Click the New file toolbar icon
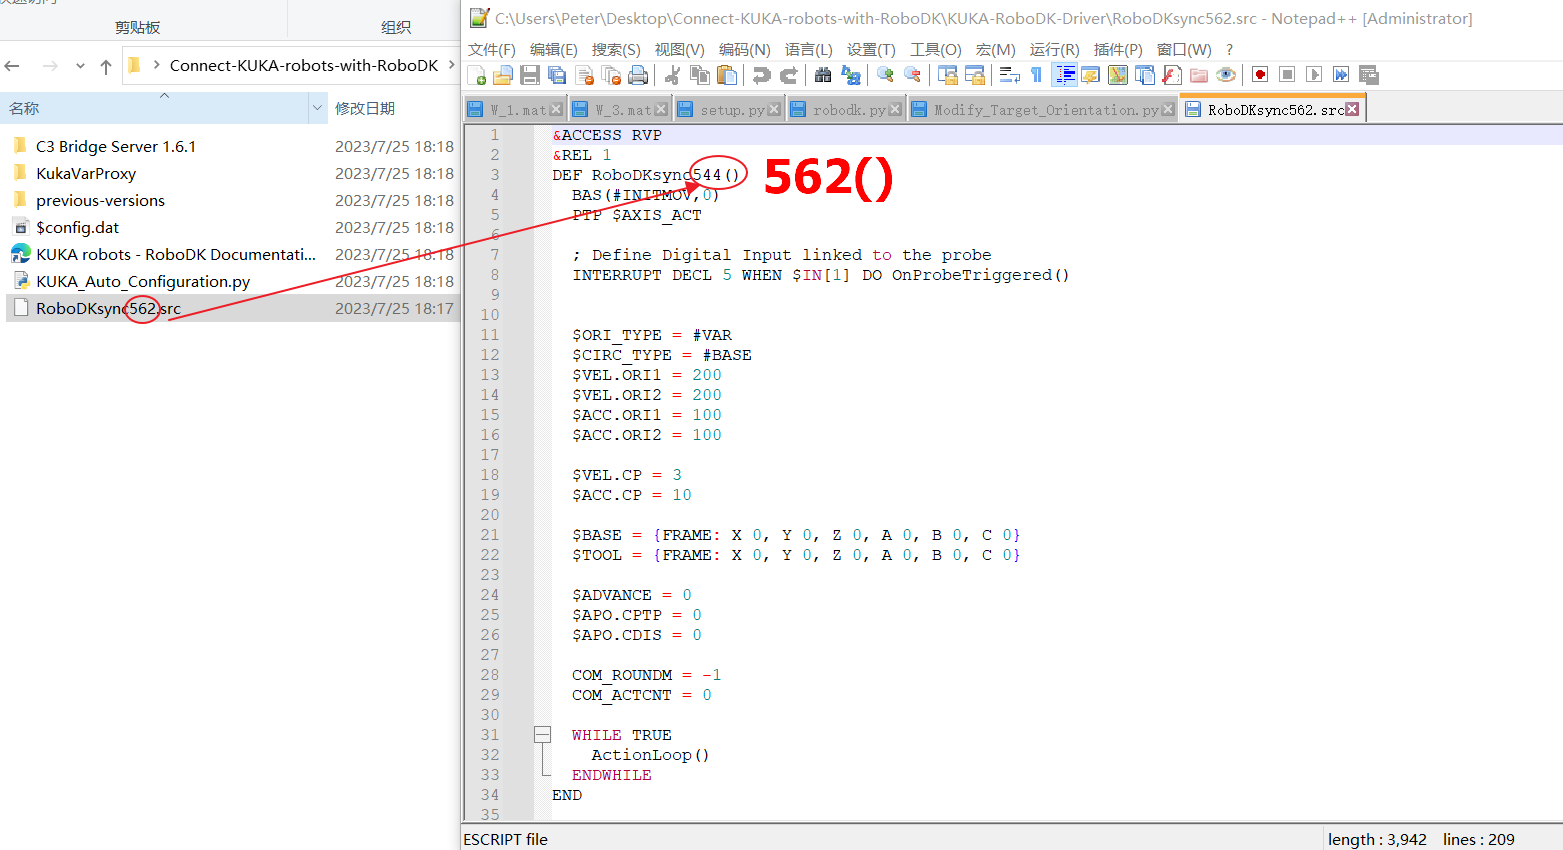The image size is (1563, 850). [x=477, y=75]
